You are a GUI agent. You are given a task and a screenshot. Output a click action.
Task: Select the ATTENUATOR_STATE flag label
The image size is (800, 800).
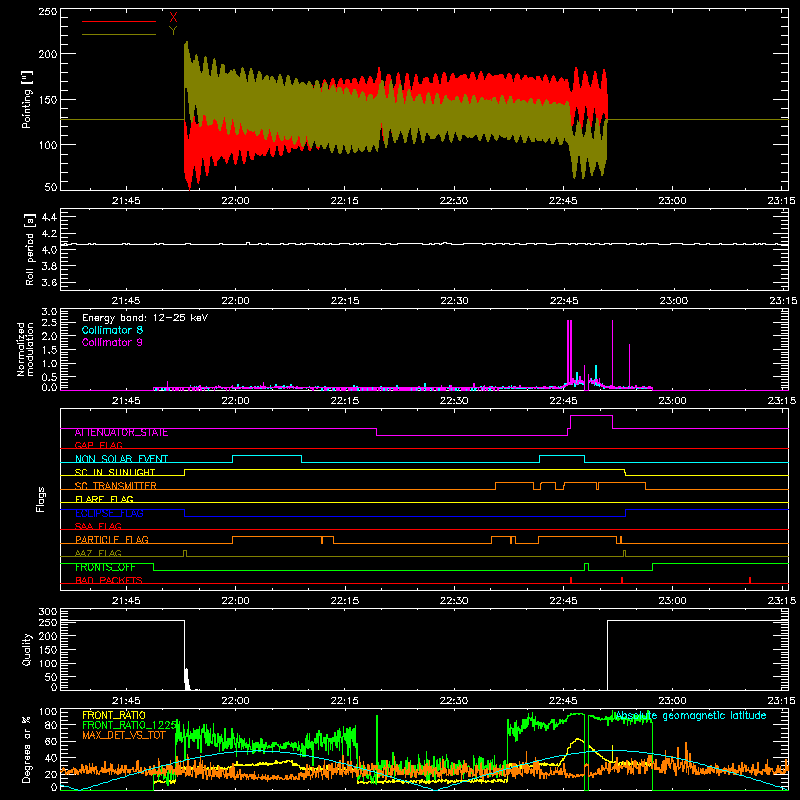[x=121, y=433]
